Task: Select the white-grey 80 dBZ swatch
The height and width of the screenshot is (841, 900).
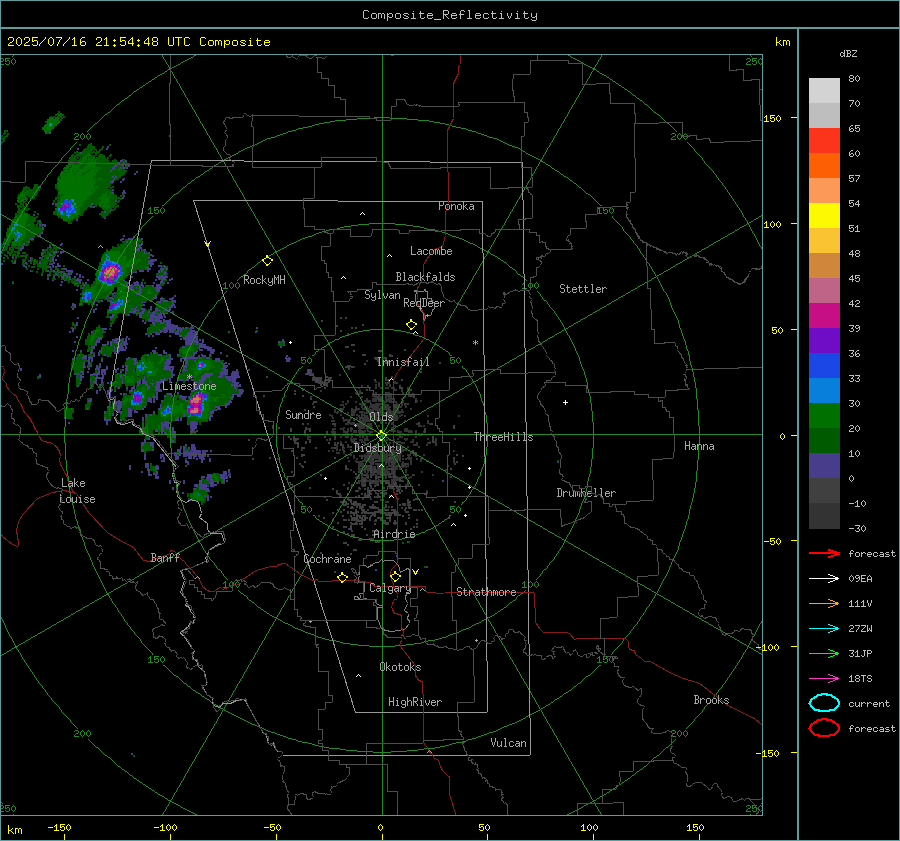Action: pyautogui.click(x=824, y=90)
